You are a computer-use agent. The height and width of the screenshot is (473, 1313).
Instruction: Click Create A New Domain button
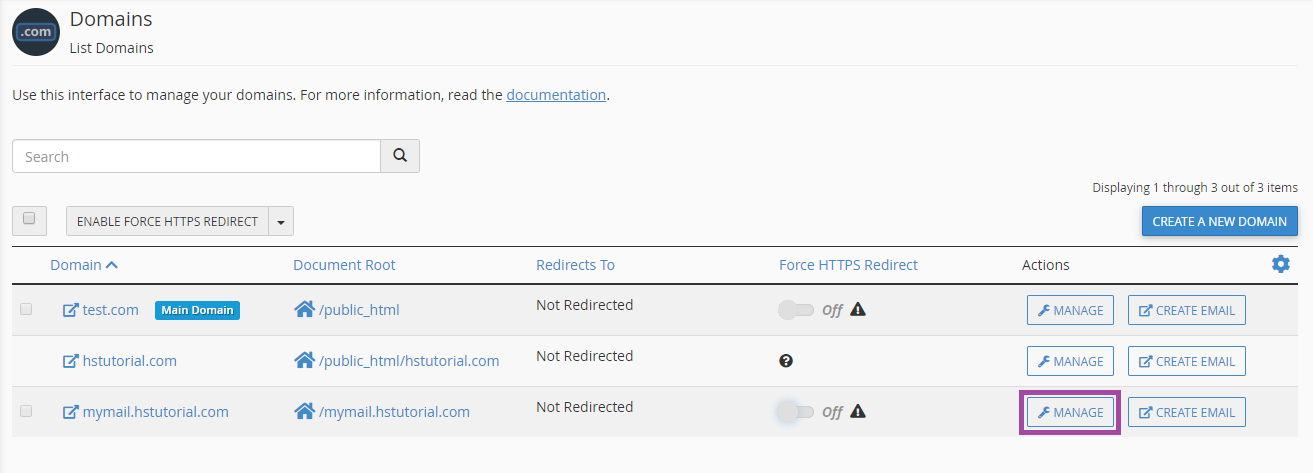point(1219,222)
